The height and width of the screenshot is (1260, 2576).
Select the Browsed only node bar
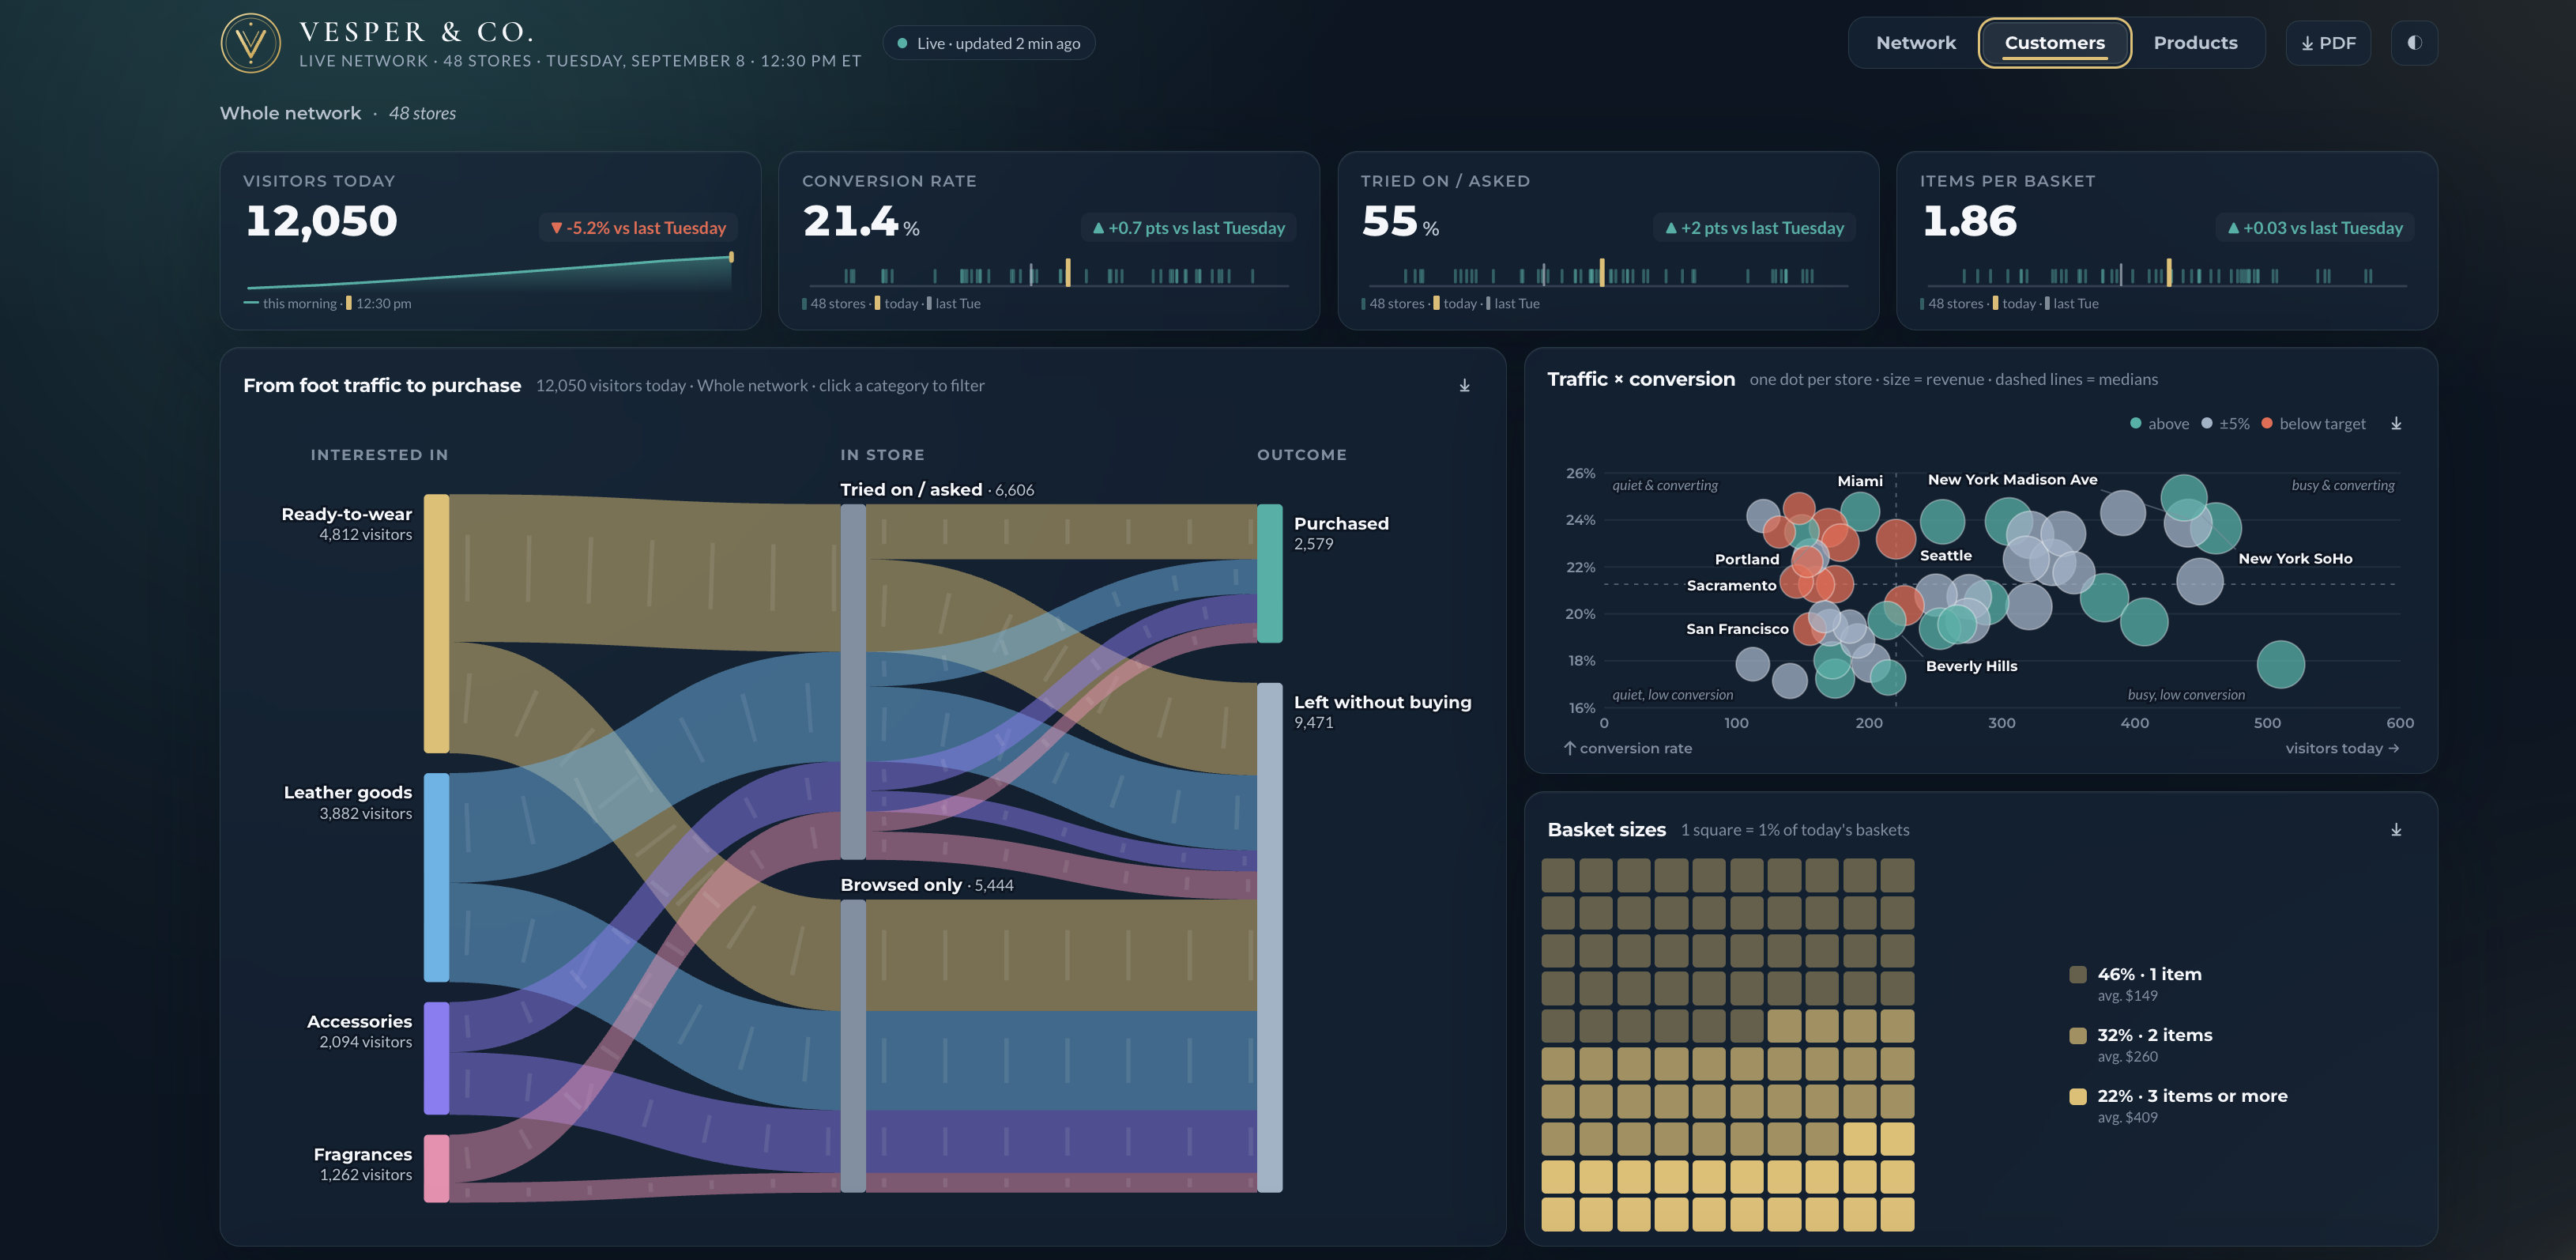[x=853, y=1045]
